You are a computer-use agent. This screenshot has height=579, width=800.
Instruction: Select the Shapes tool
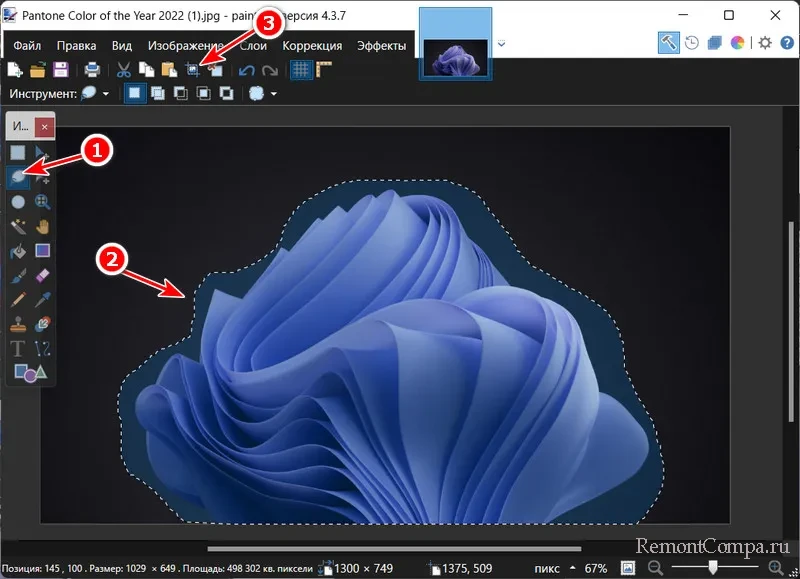30,373
